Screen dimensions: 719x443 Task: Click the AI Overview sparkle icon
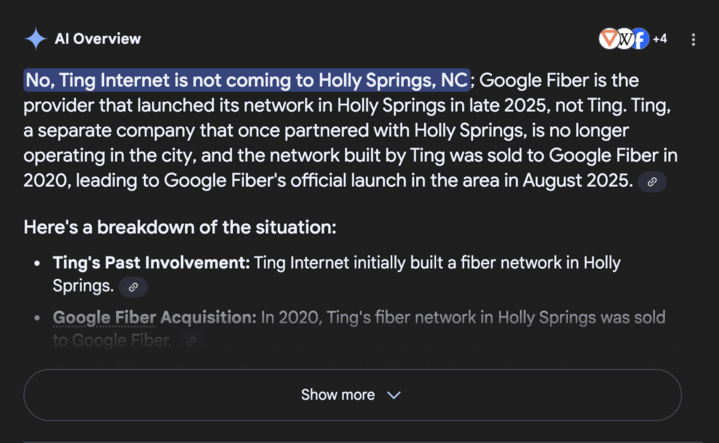pyautogui.click(x=35, y=39)
